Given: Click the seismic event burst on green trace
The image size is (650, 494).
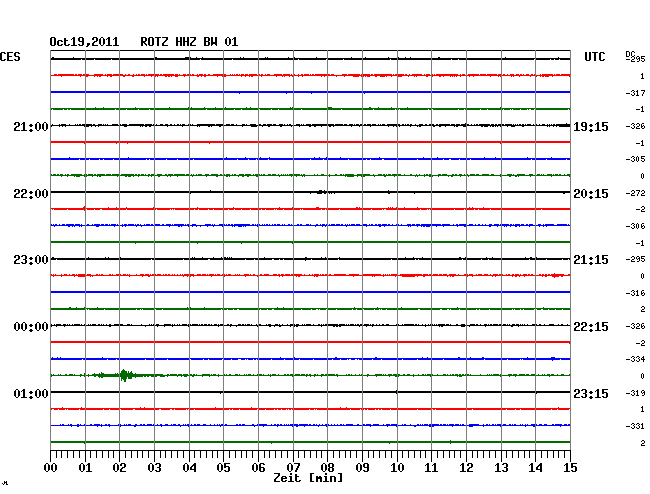Looking at the screenshot, I should tap(124, 375).
